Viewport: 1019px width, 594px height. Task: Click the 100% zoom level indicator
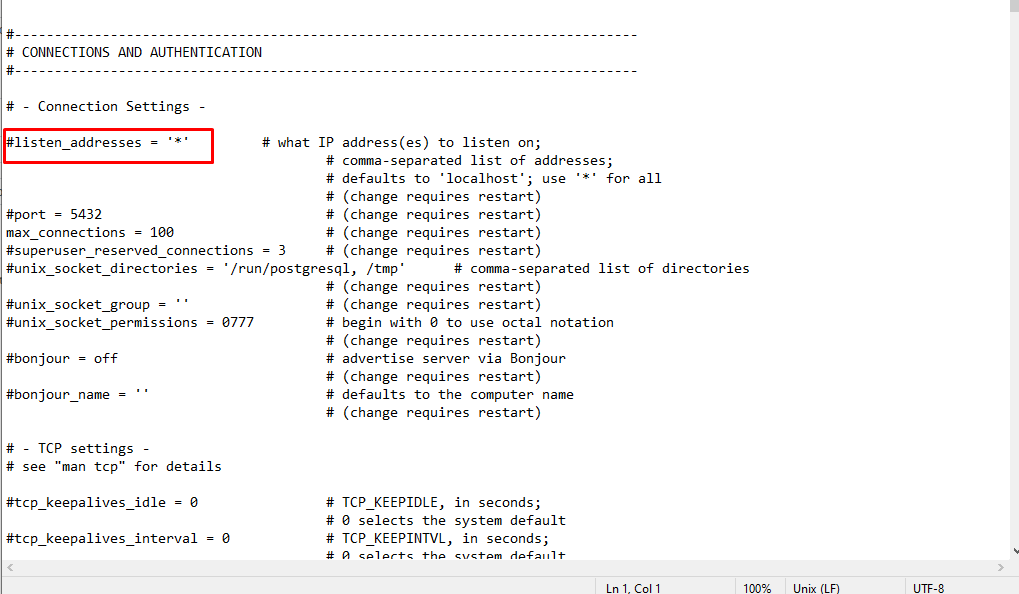tap(757, 588)
